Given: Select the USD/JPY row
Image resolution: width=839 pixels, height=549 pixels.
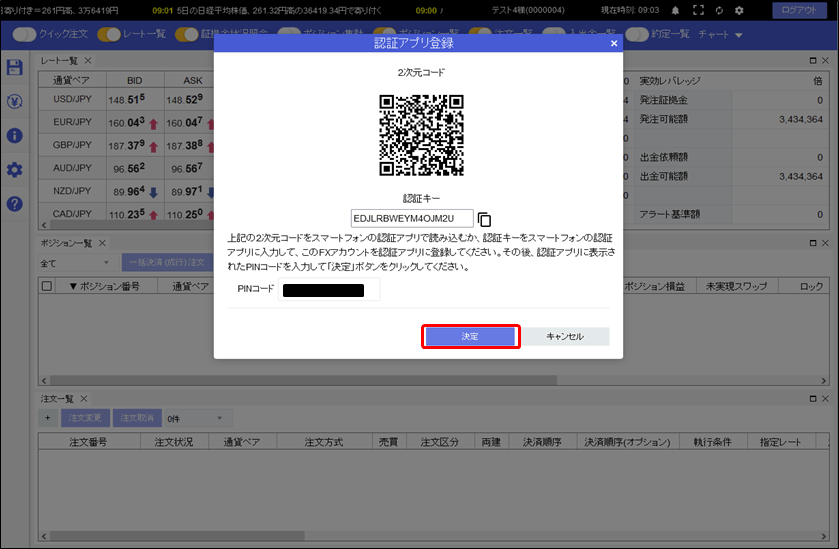Looking at the screenshot, I should coord(126,100).
